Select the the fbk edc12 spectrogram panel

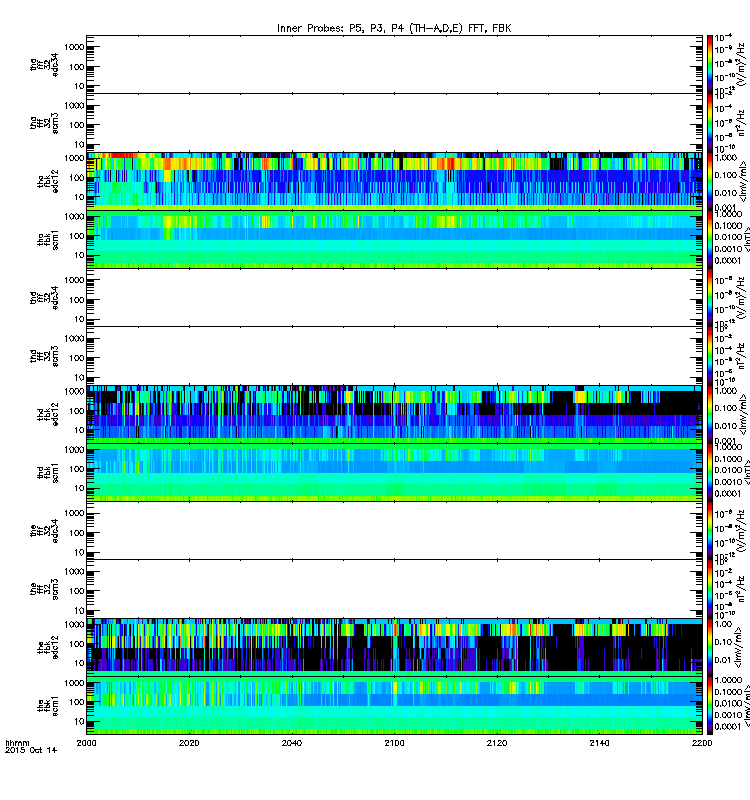[x=394, y=647]
